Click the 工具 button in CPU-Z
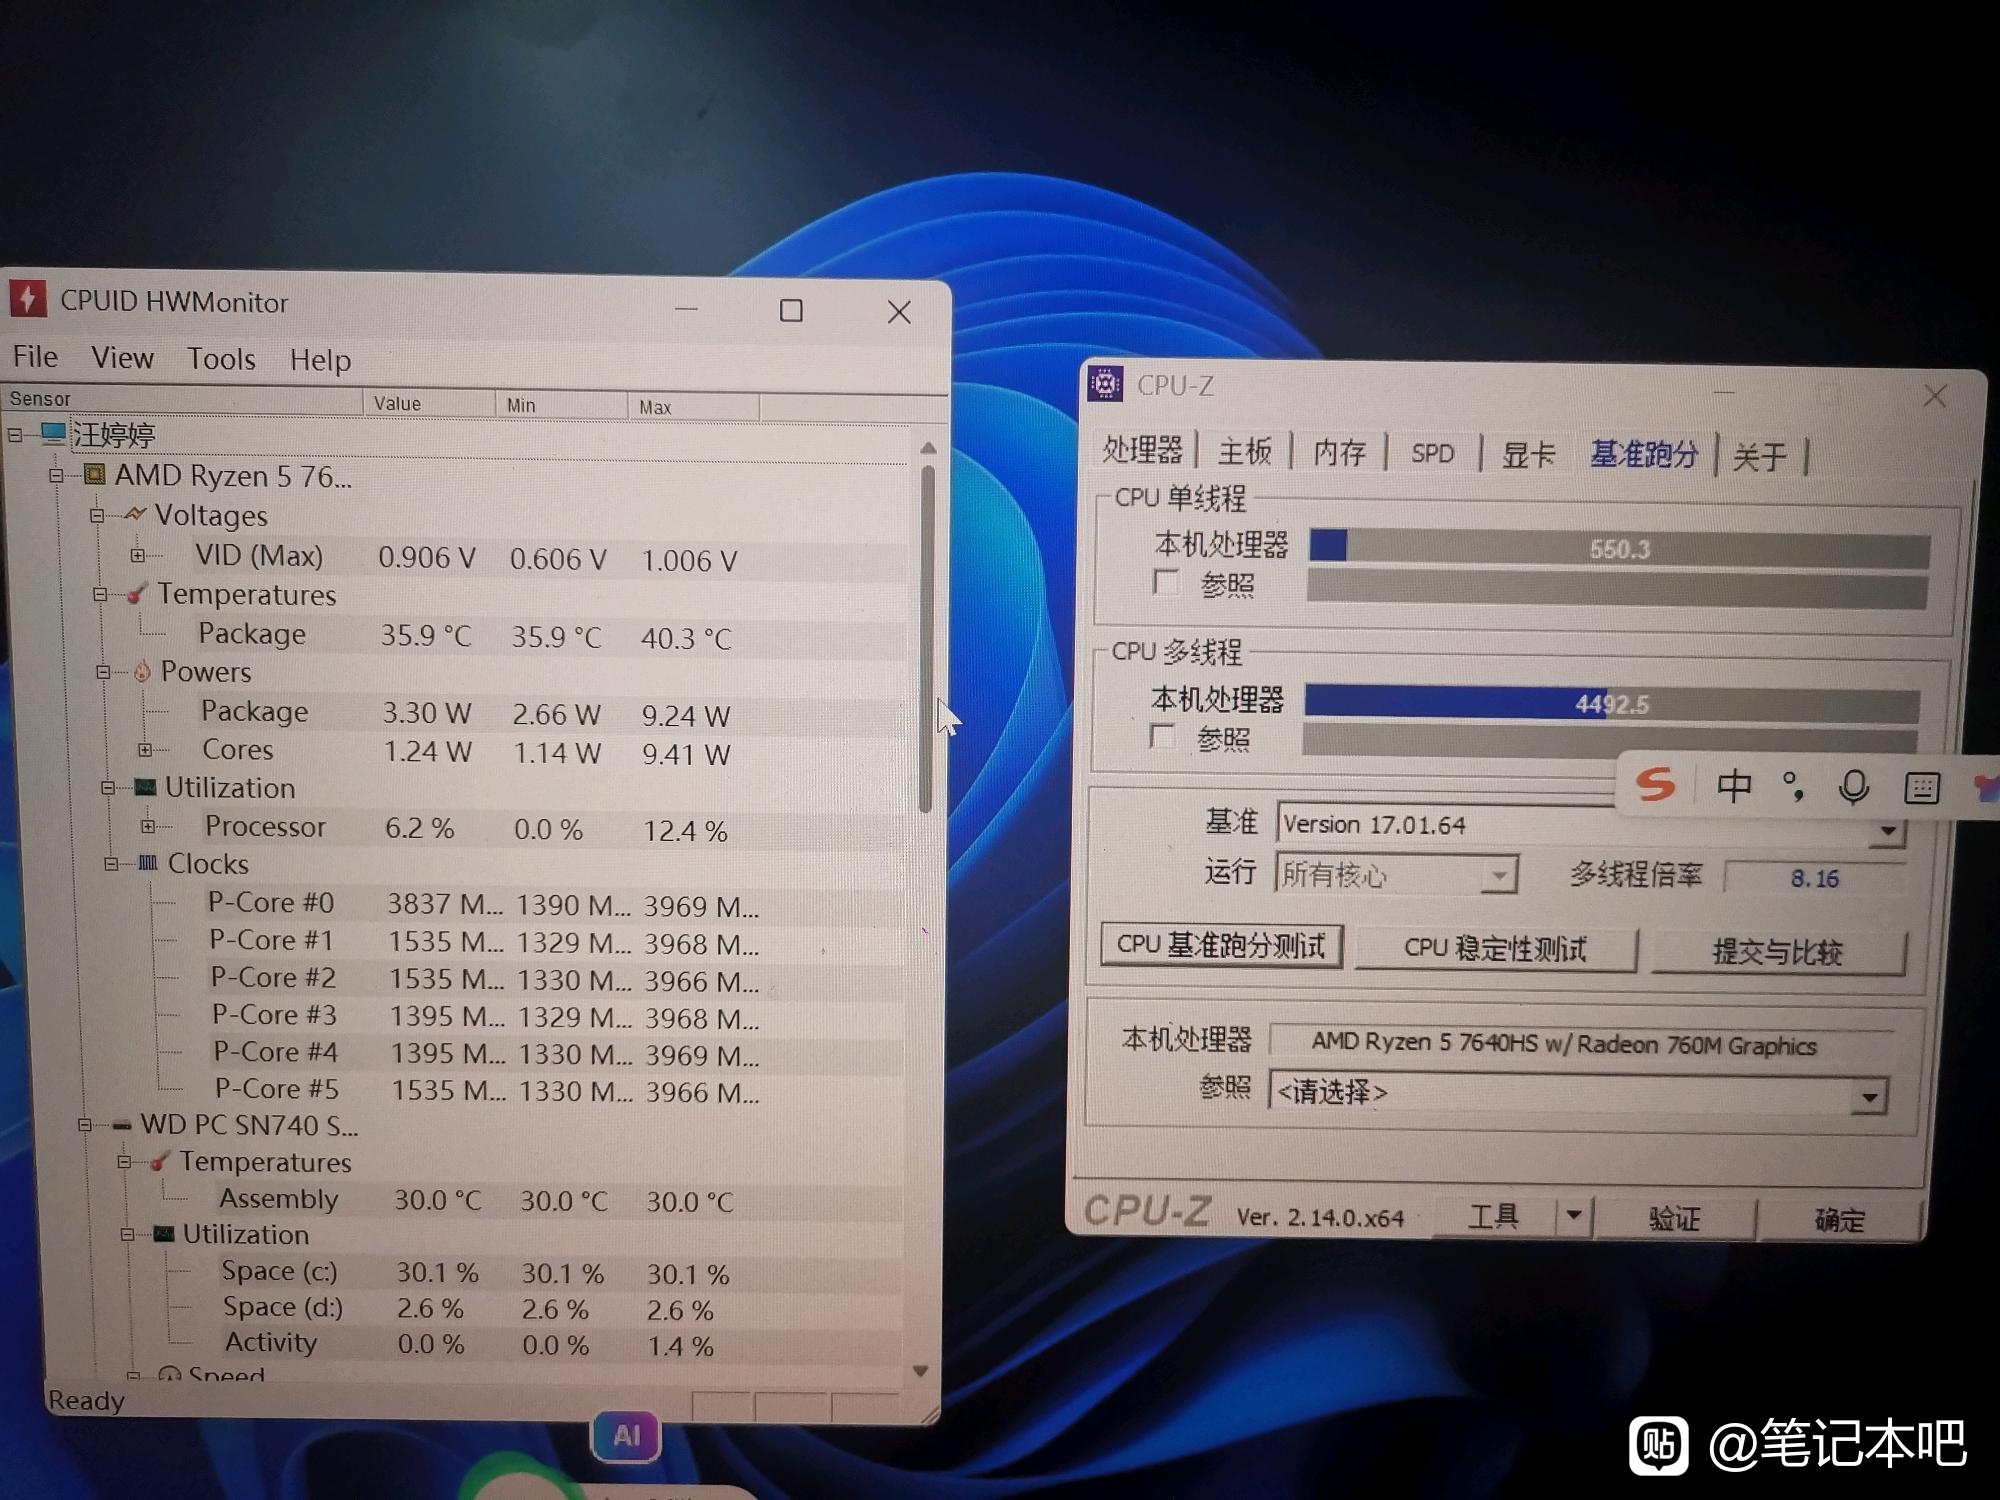 [1494, 1216]
